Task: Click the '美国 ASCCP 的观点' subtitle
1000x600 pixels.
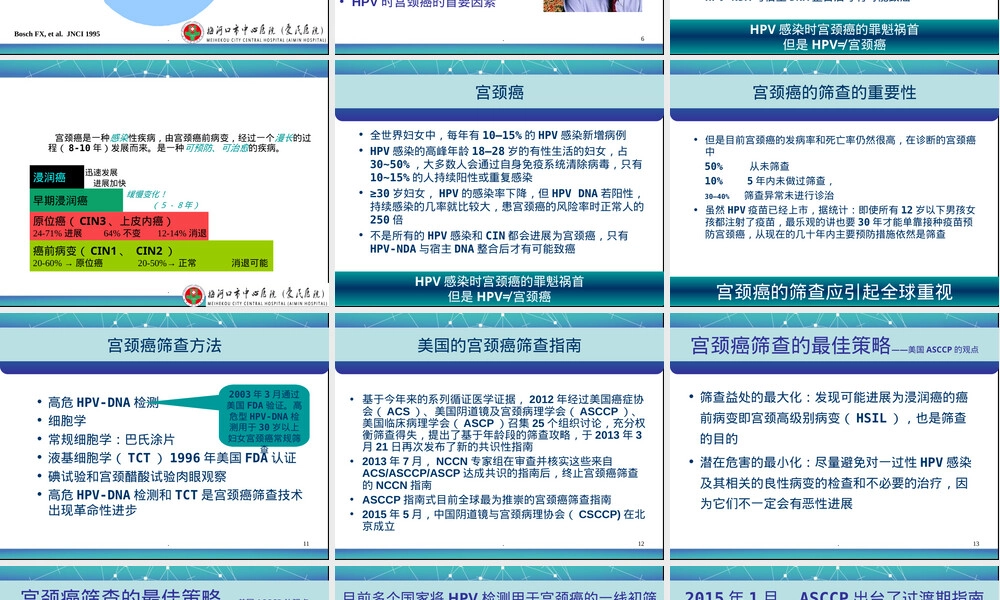Action: (x=943, y=349)
